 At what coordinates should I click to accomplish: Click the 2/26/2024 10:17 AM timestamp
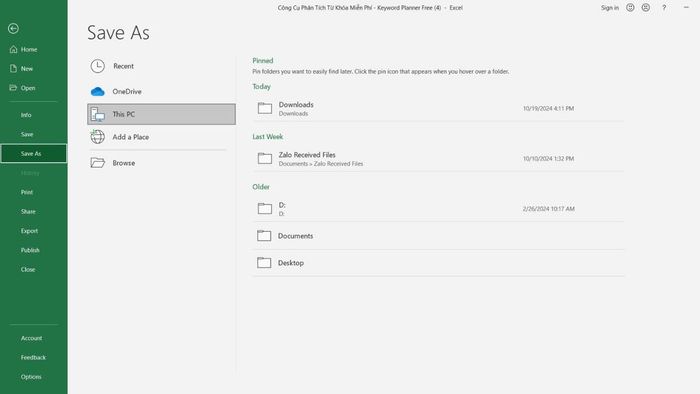549,208
